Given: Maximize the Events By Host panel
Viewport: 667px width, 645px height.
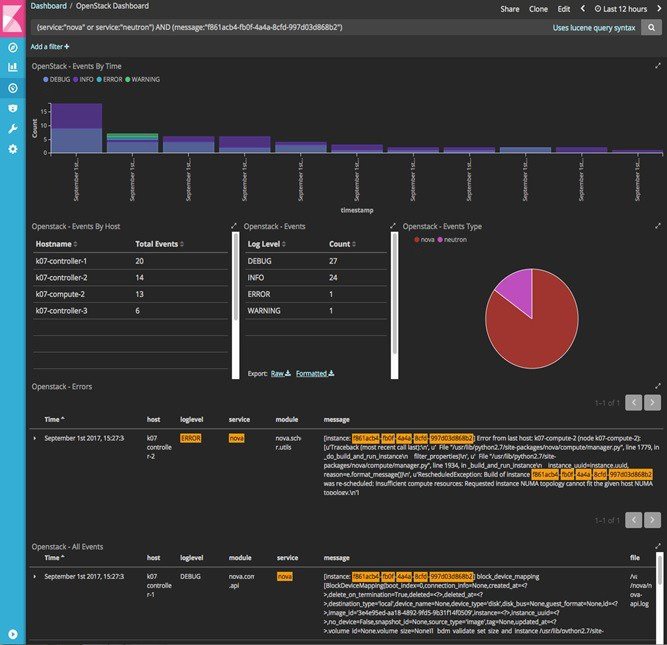Looking at the screenshot, I should click(234, 226).
